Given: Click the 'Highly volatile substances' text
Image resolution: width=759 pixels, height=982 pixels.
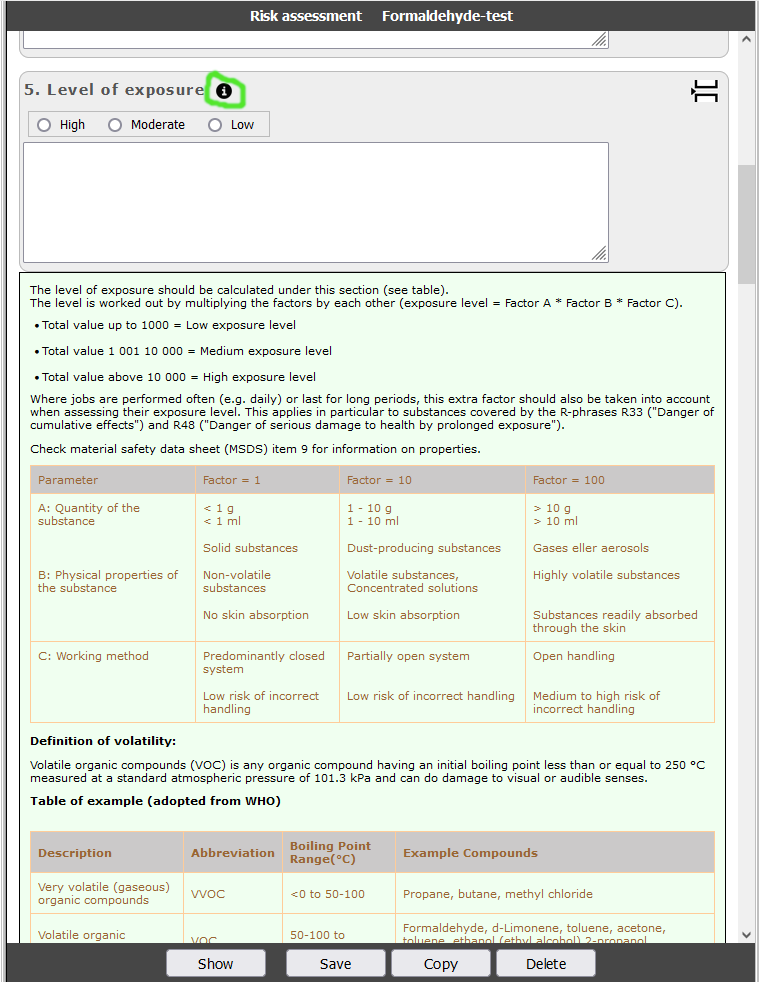Looking at the screenshot, I should (606, 575).
